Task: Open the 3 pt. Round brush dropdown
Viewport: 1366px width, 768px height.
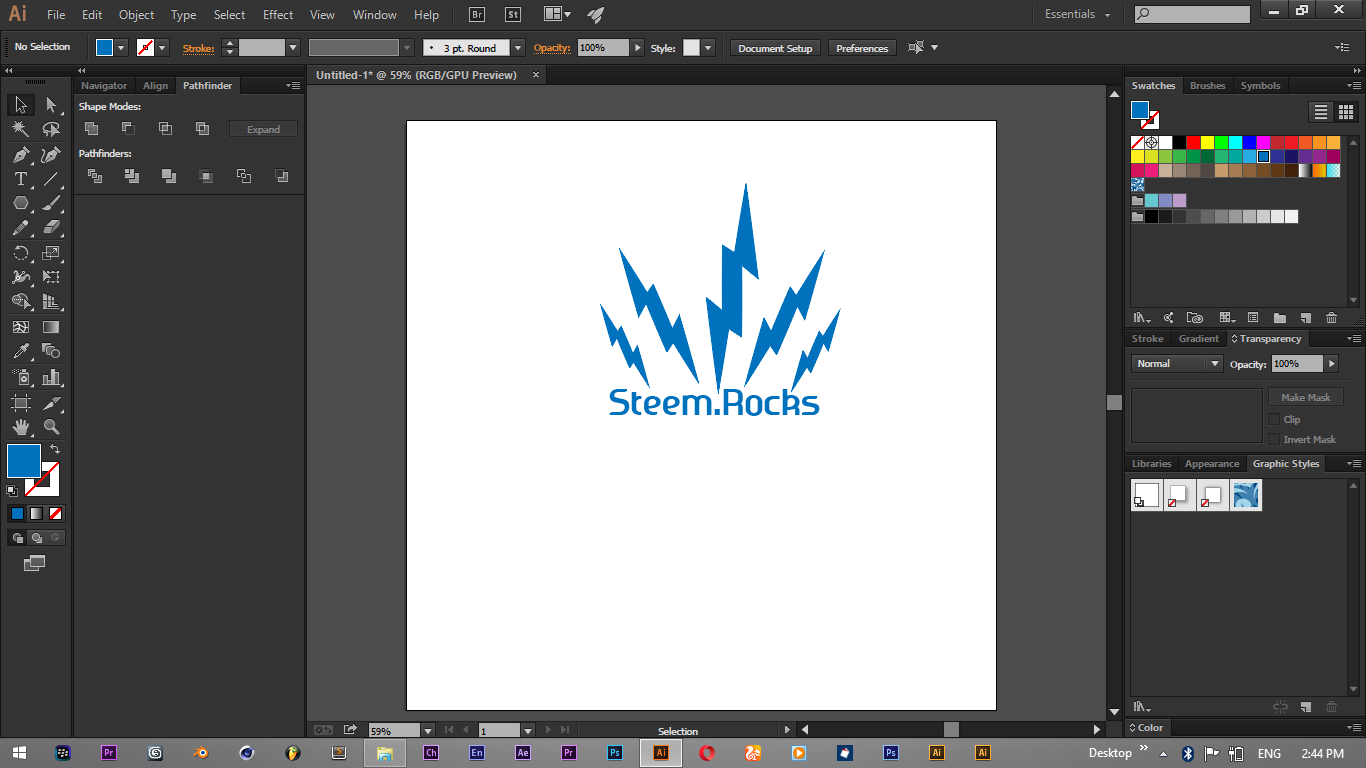Action: tap(518, 47)
